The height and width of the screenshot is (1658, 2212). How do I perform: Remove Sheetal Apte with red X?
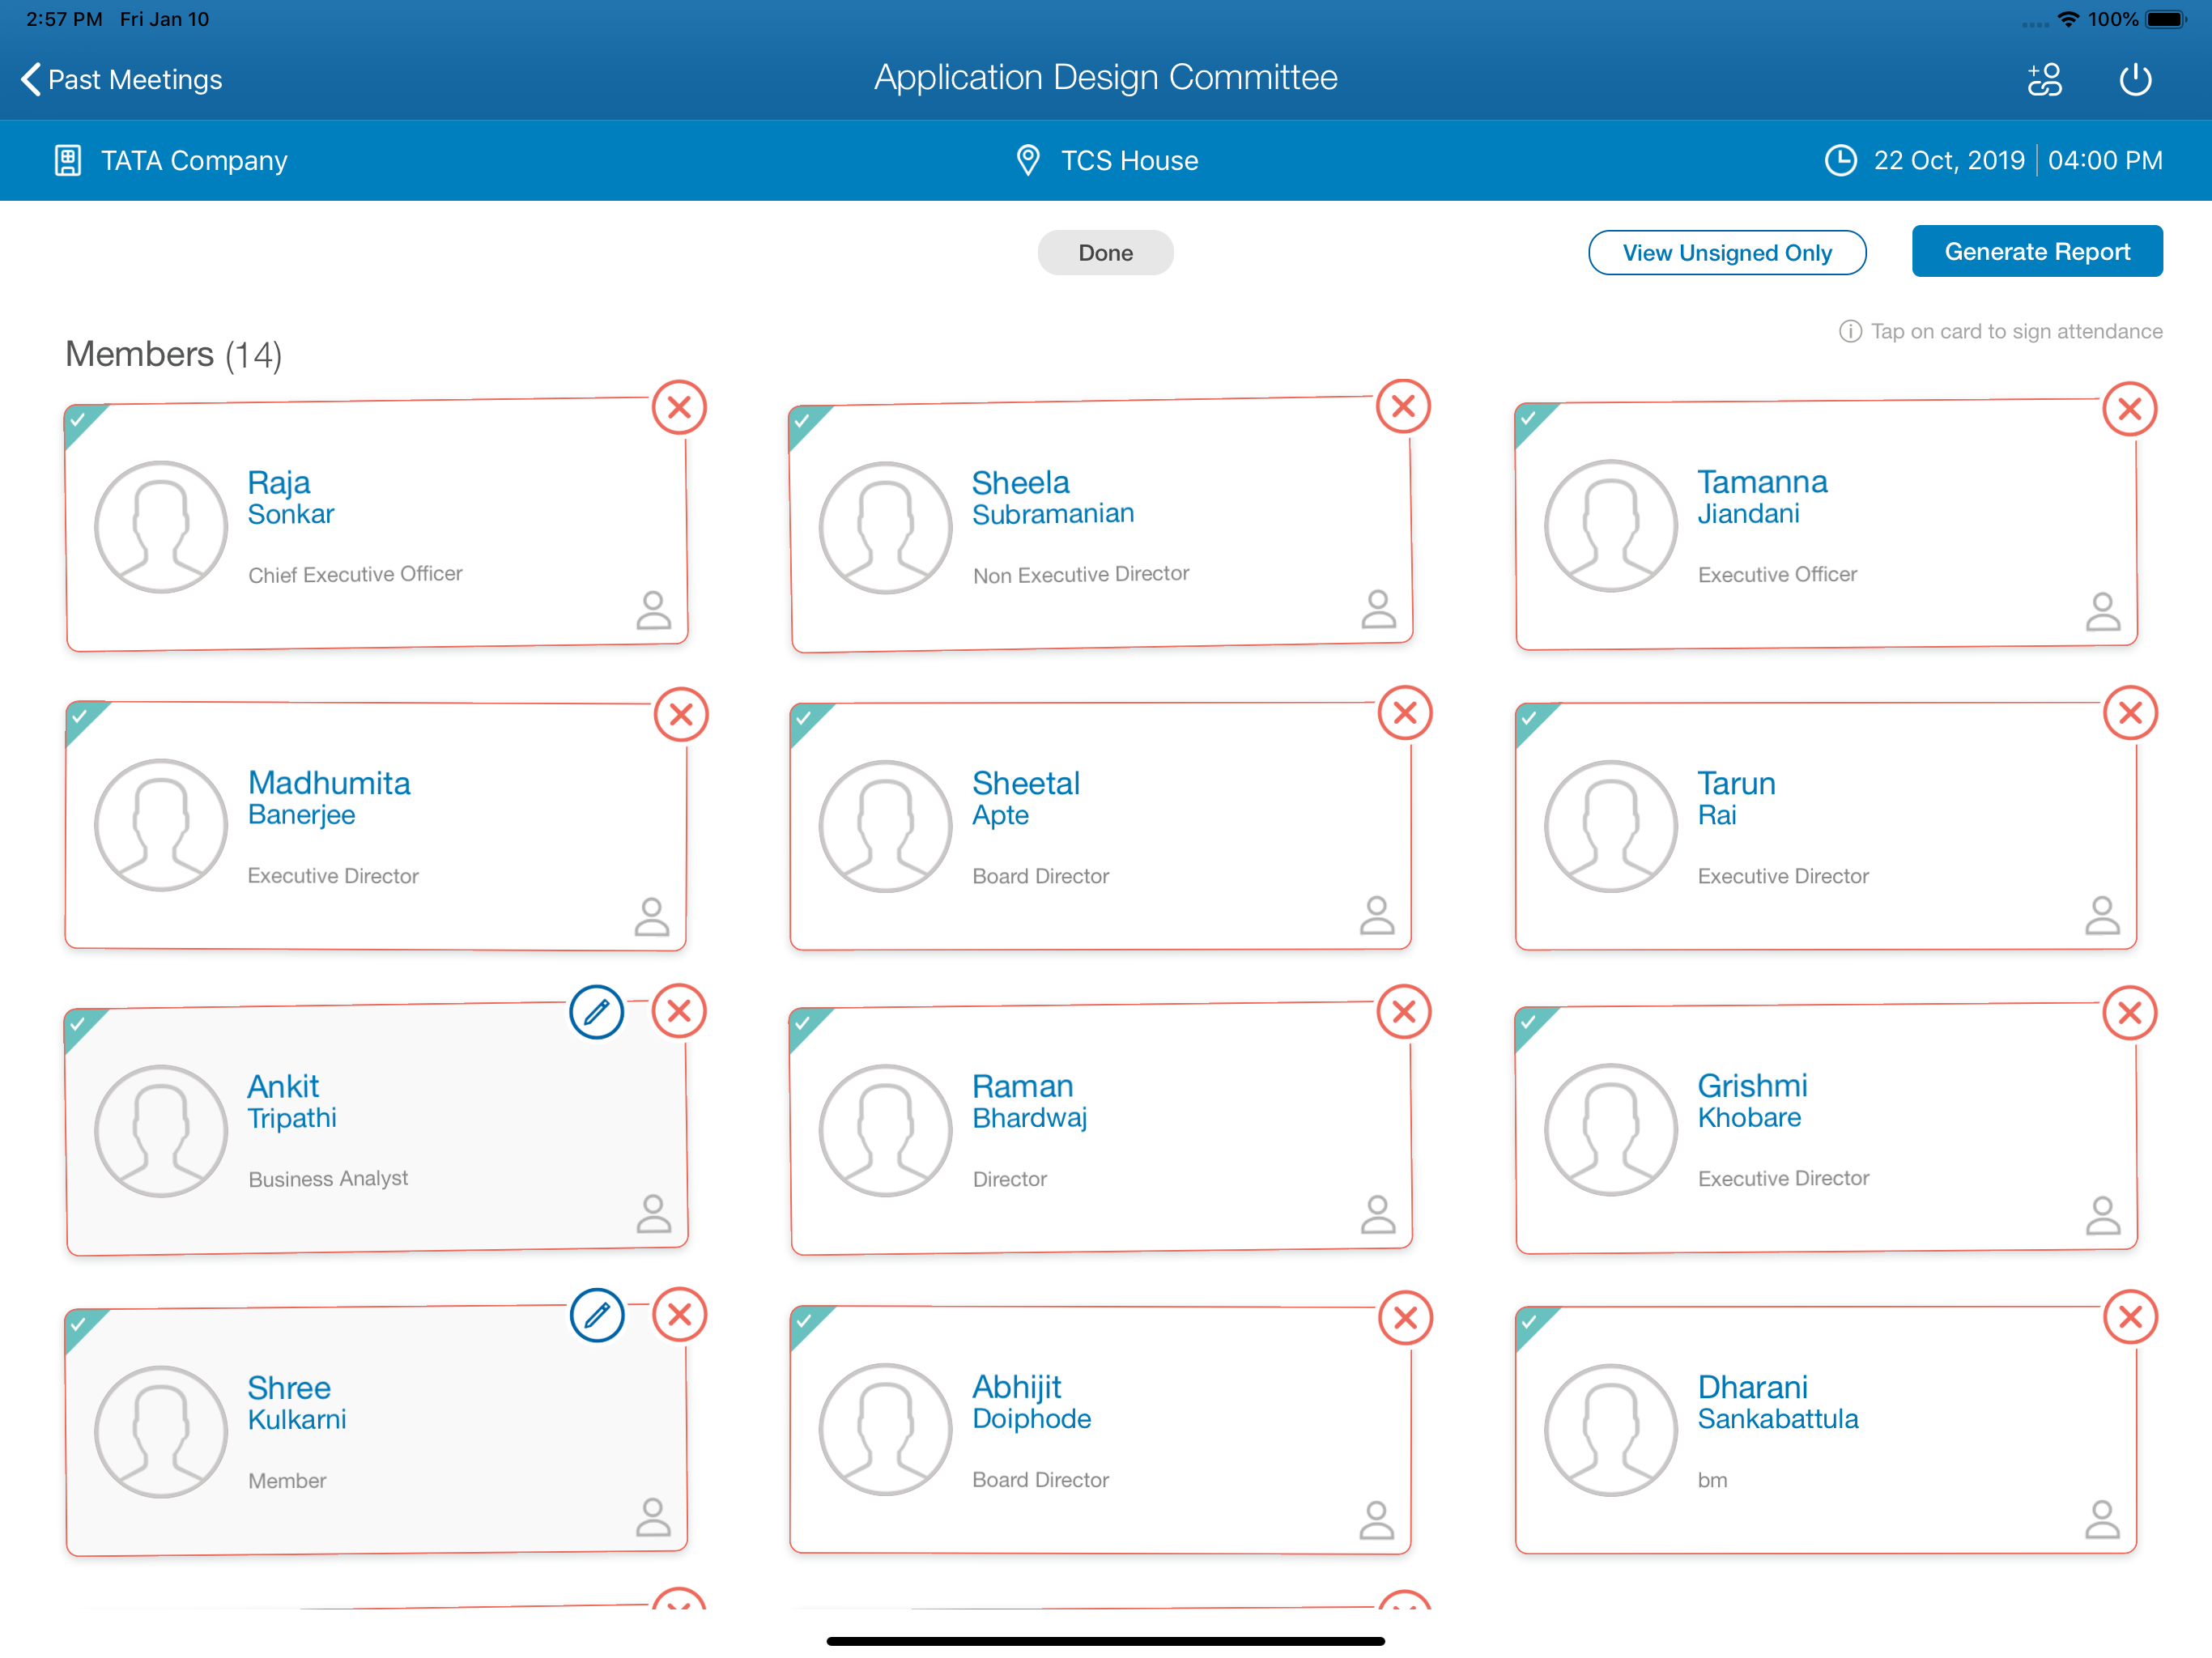[x=1405, y=713]
